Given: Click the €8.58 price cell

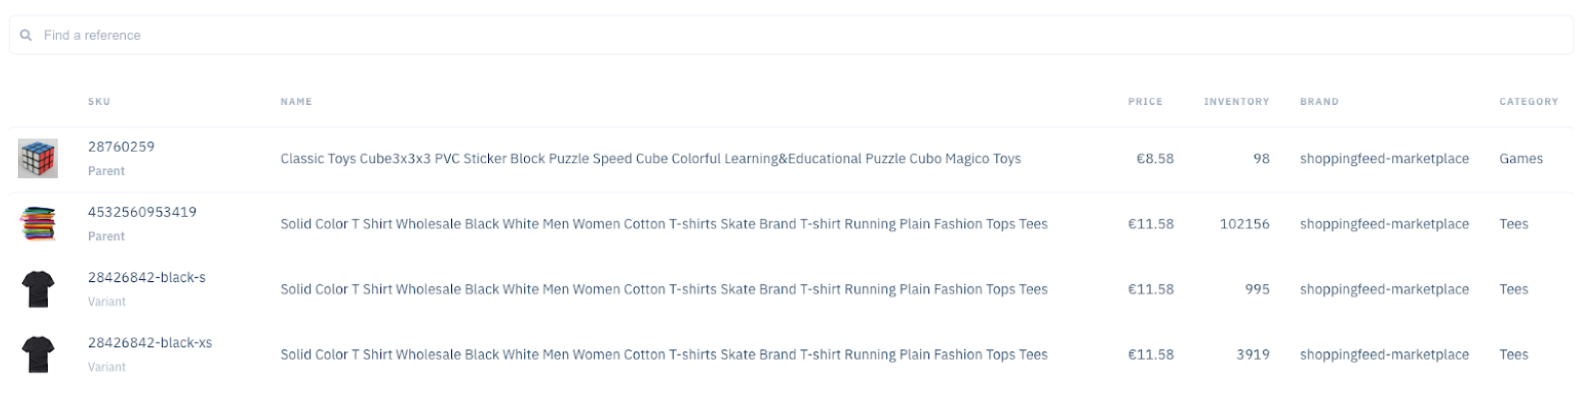Looking at the screenshot, I should [x=1155, y=158].
